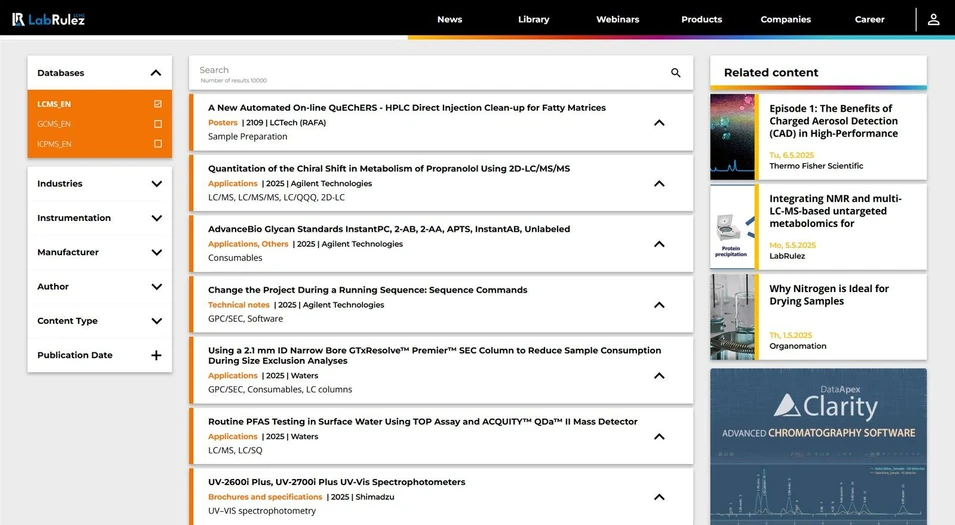Open the Publication Date plus expander

pos(156,355)
